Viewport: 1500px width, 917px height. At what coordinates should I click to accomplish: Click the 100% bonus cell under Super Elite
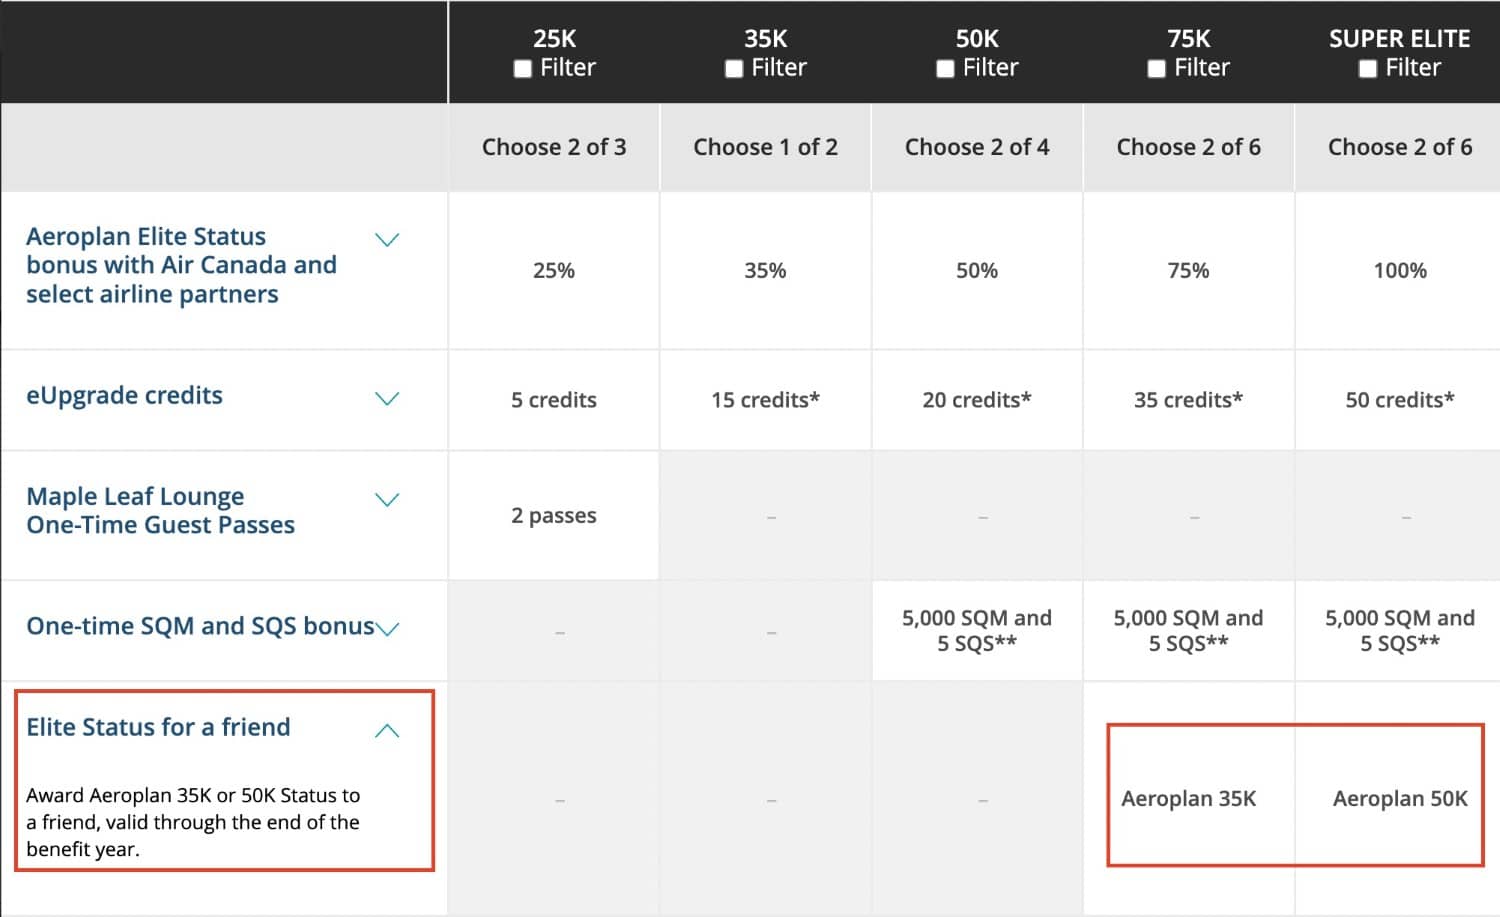click(x=1400, y=270)
